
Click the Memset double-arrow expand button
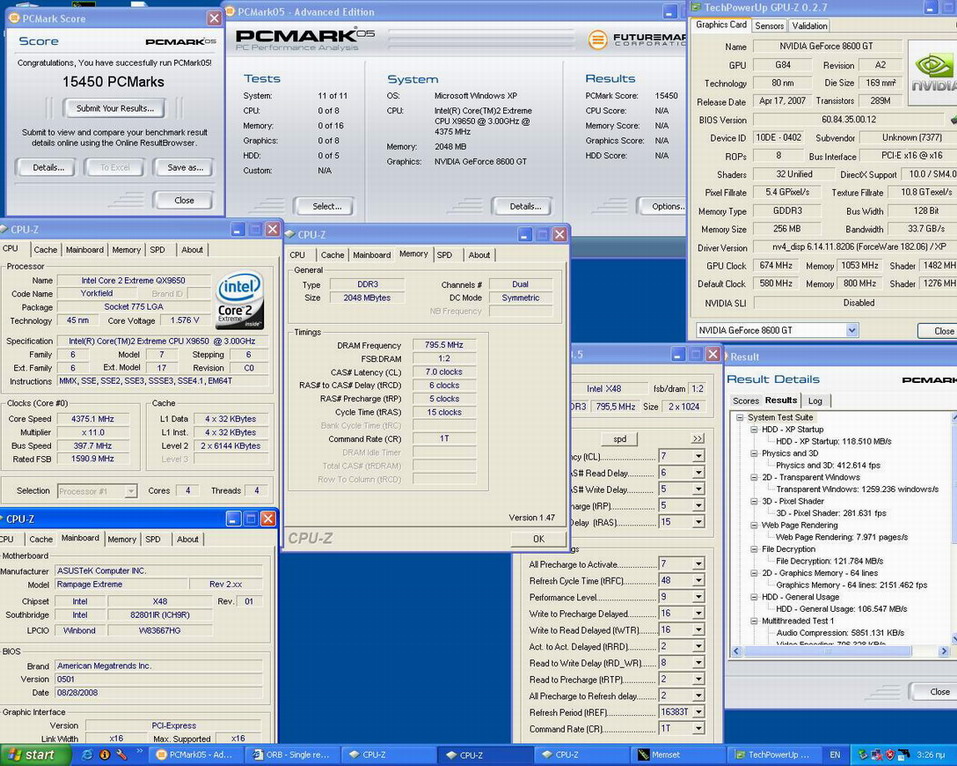698,439
